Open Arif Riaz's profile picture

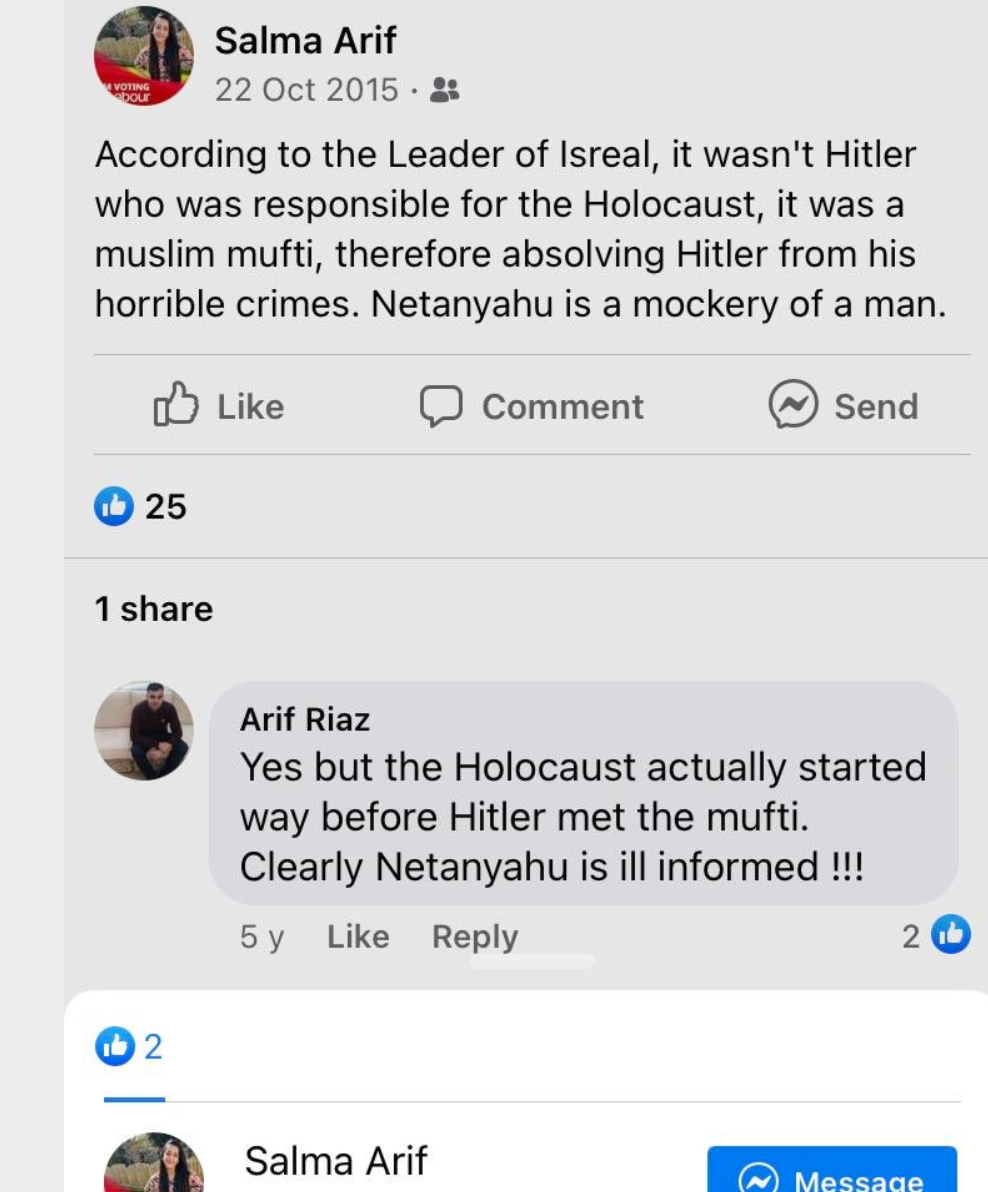point(144,731)
